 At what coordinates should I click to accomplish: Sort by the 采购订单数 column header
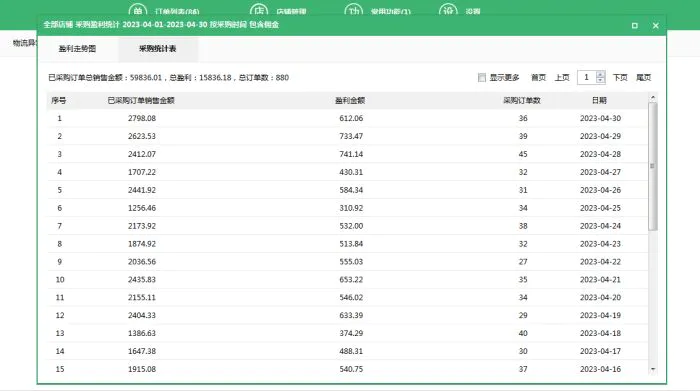522,100
